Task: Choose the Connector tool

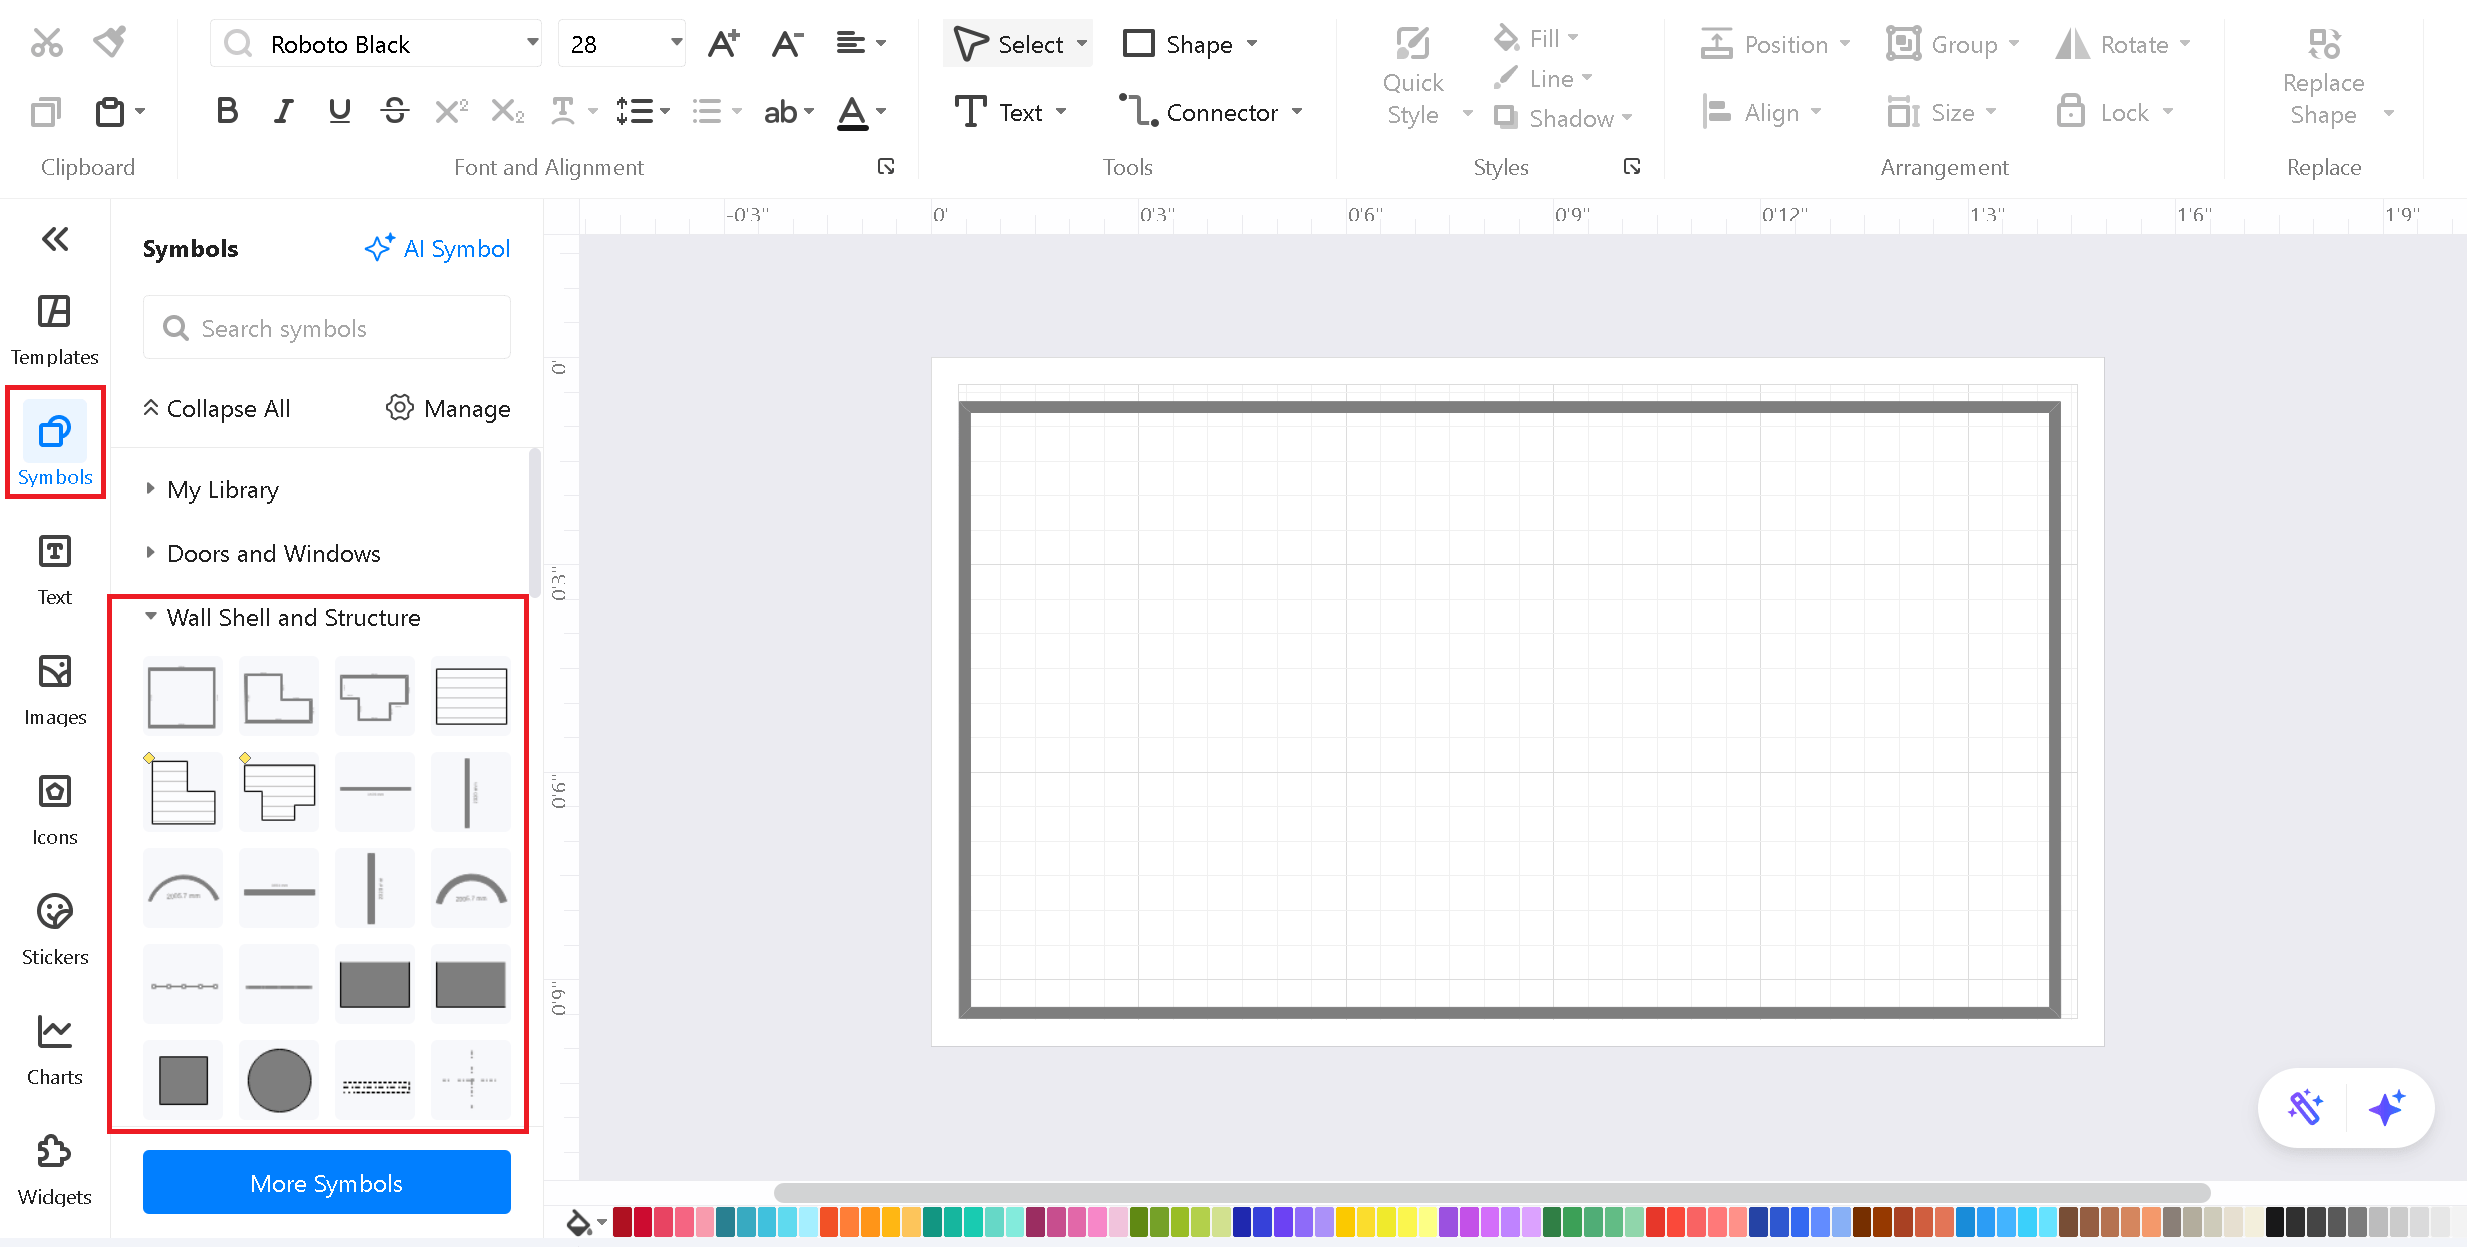Action: [x=1210, y=112]
